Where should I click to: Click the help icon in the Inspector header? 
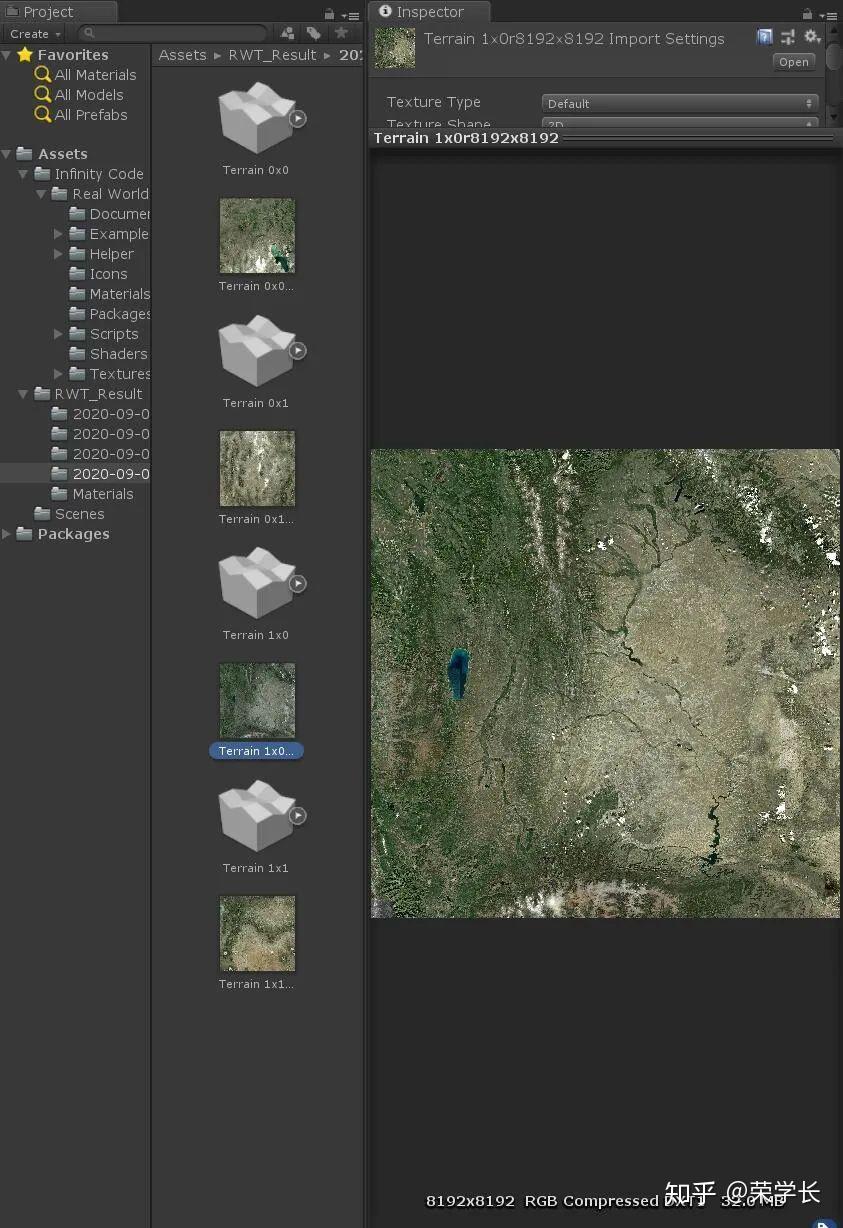click(x=764, y=36)
